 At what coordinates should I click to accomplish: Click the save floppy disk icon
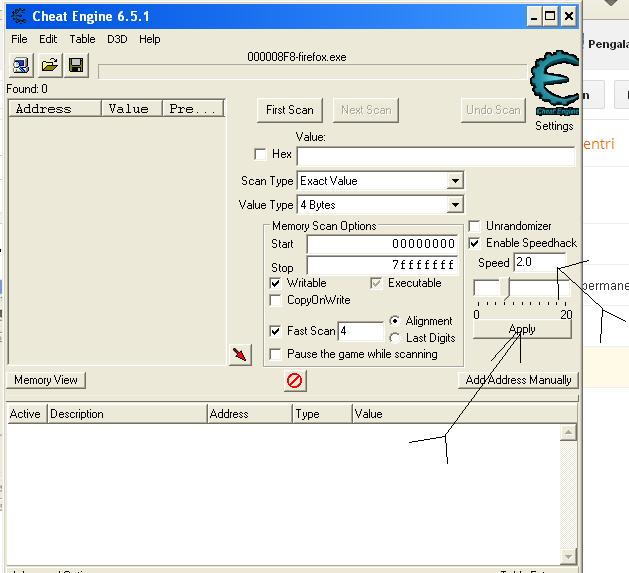pos(76,65)
